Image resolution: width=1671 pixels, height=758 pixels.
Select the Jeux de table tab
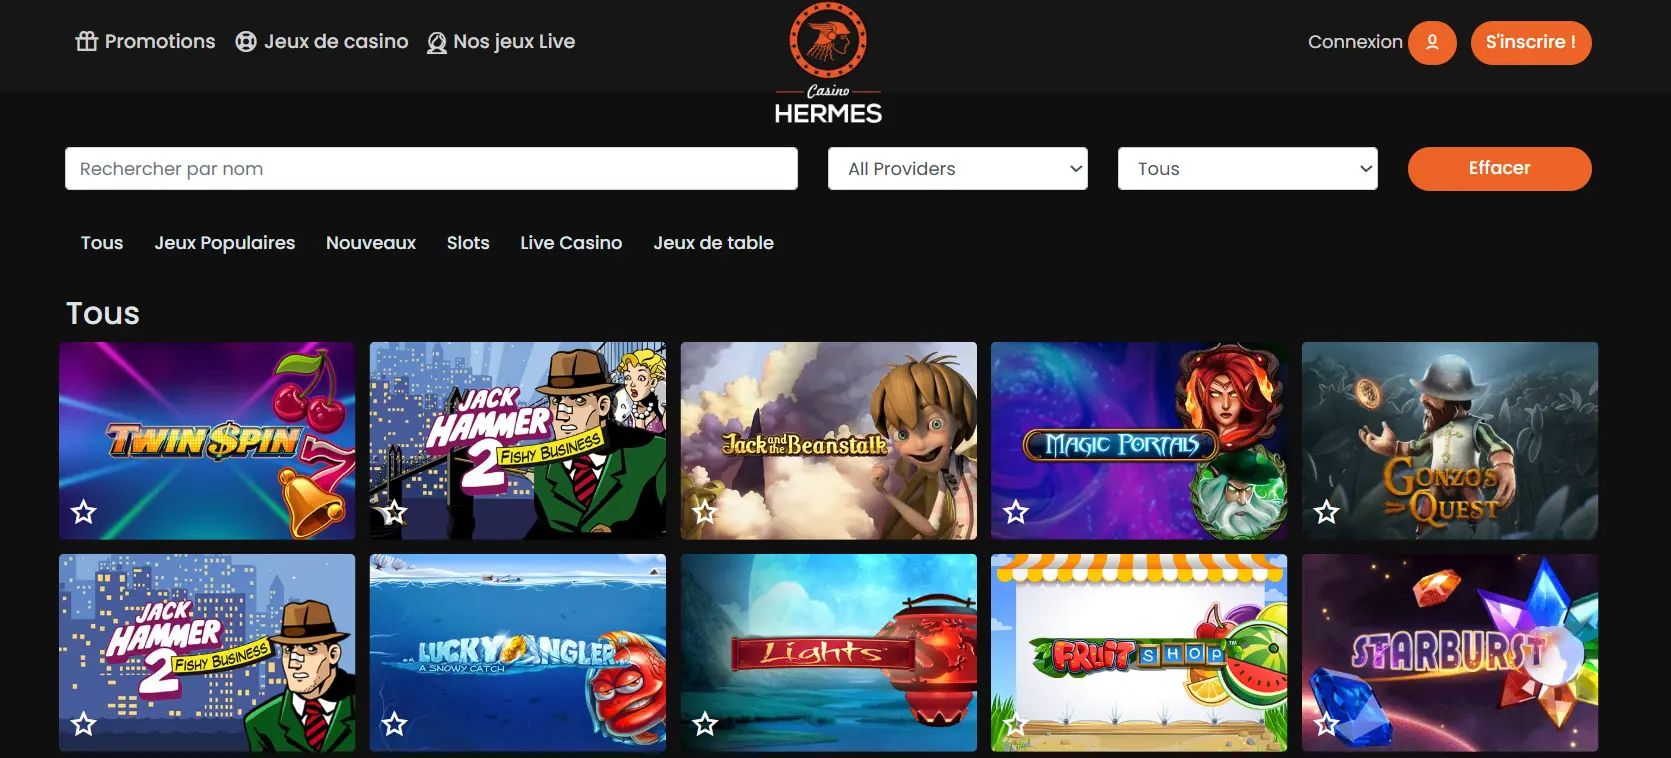click(714, 243)
